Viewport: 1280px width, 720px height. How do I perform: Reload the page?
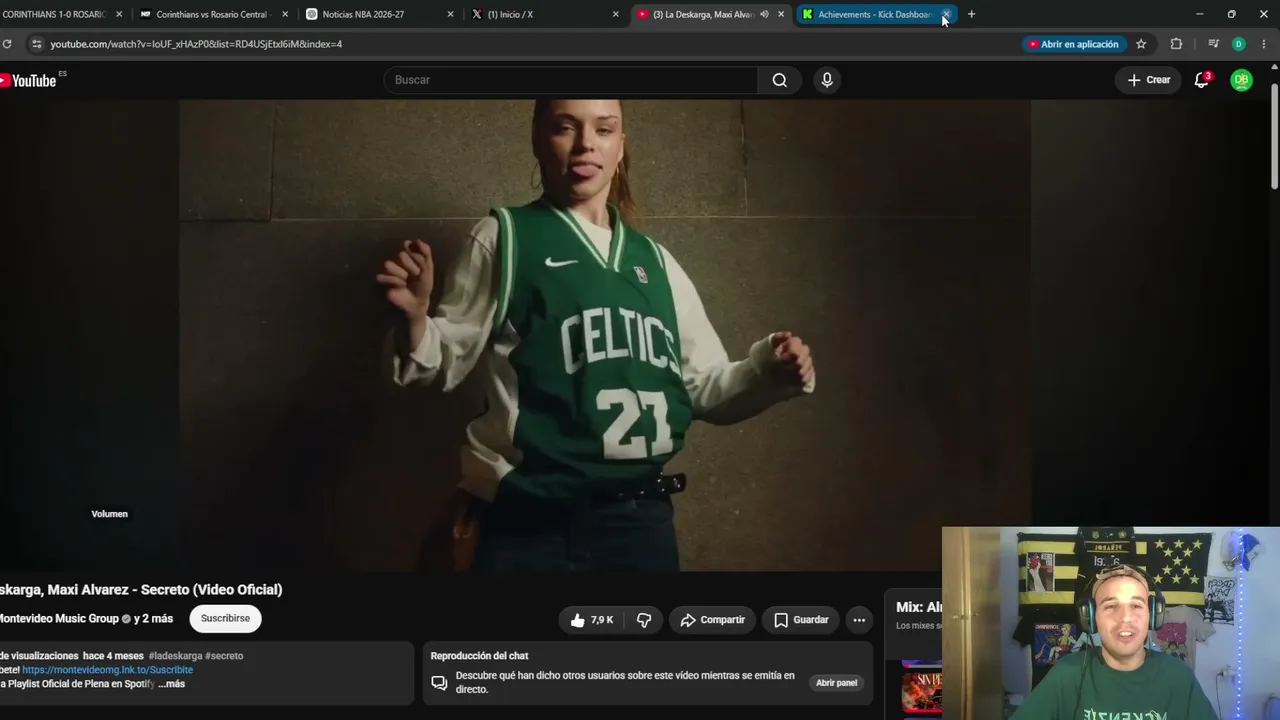click(x=7, y=44)
